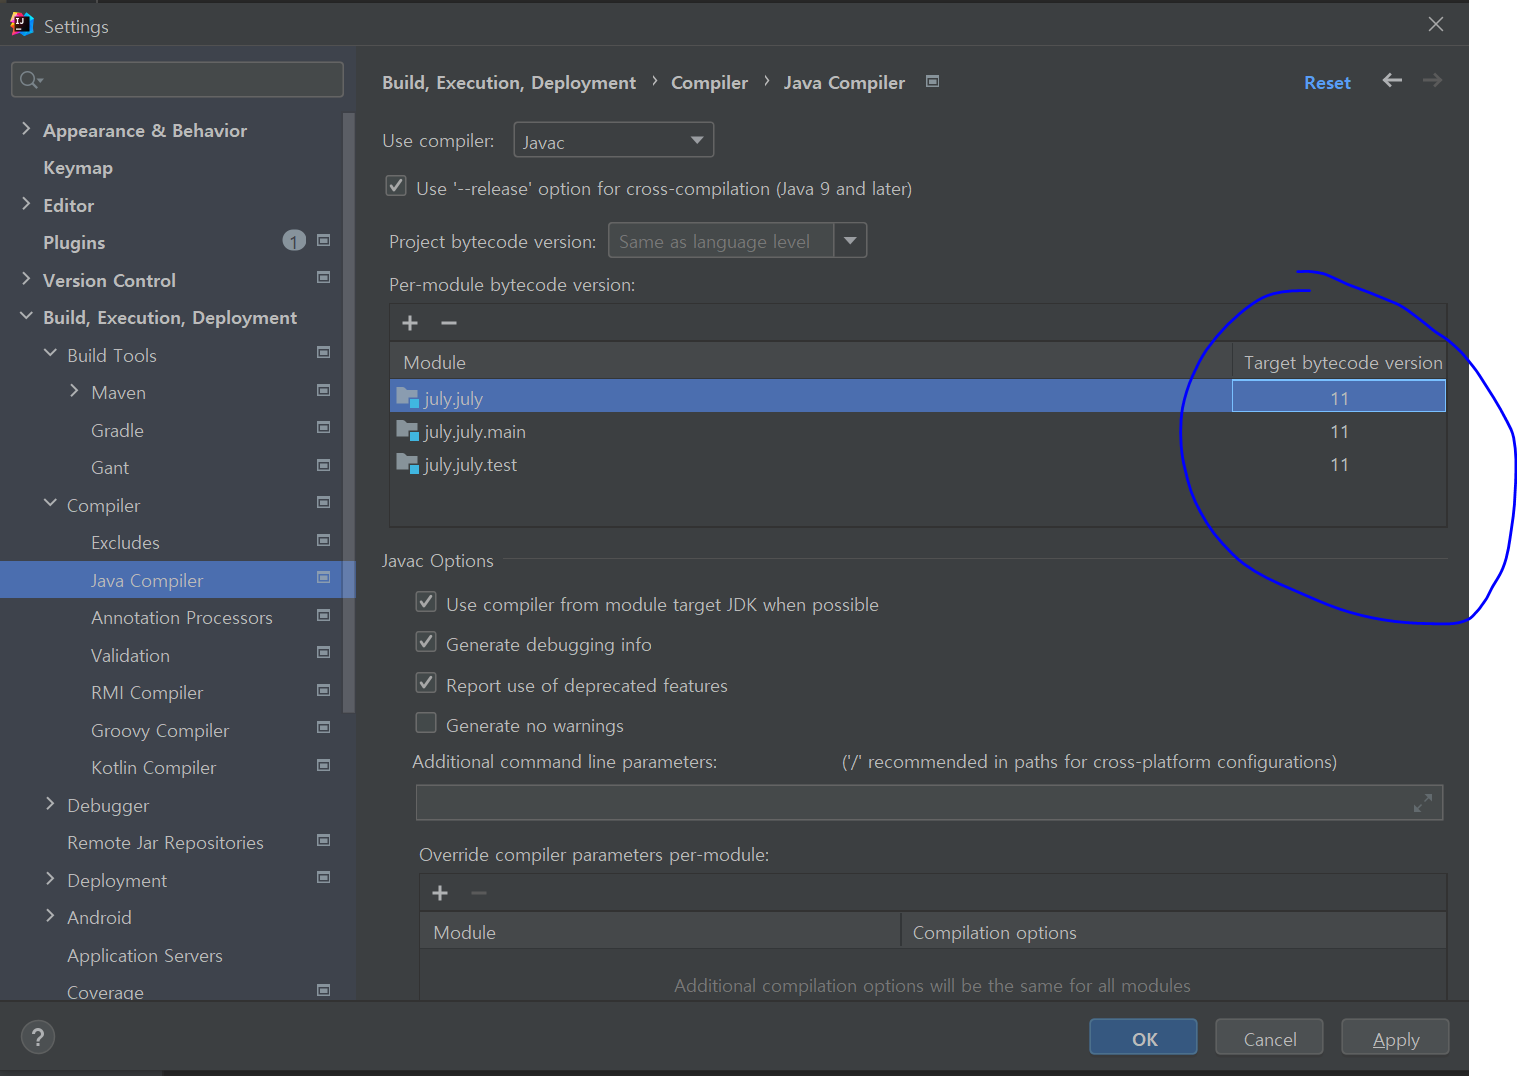Click the Plugins update count badge
The width and height of the screenshot is (1517, 1076).
pyautogui.click(x=294, y=240)
